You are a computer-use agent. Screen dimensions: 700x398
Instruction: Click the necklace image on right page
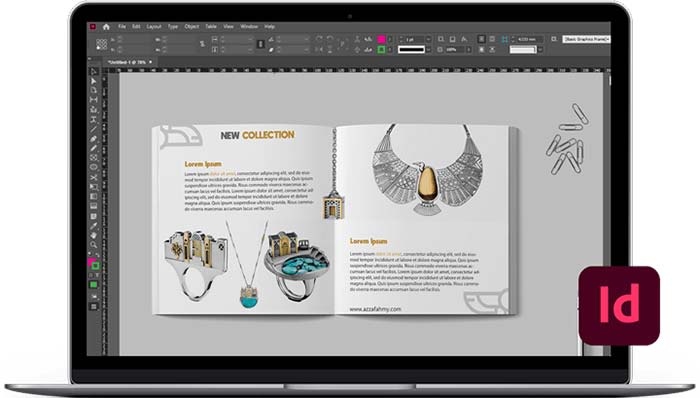click(429, 170)
